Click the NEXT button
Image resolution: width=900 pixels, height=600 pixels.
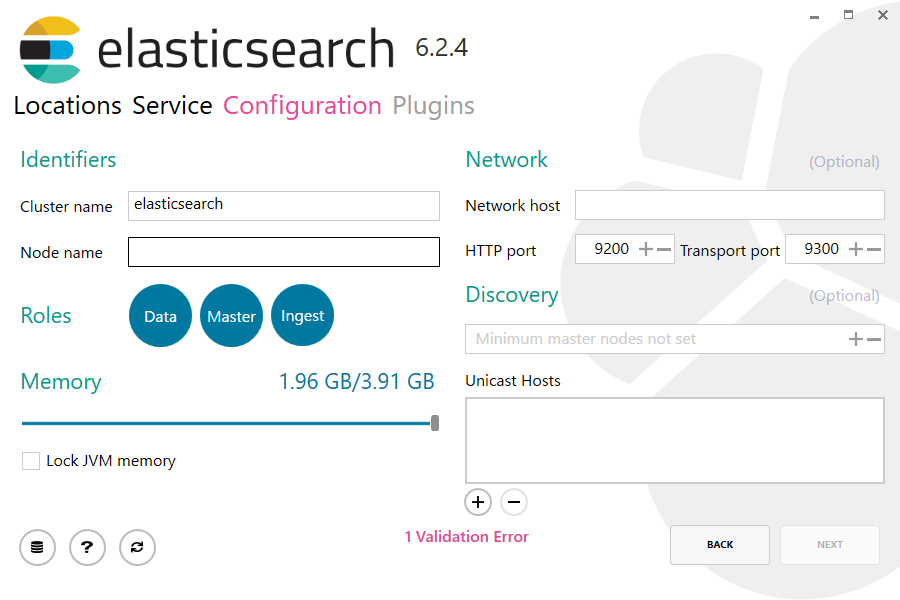(x=829, y=544)
